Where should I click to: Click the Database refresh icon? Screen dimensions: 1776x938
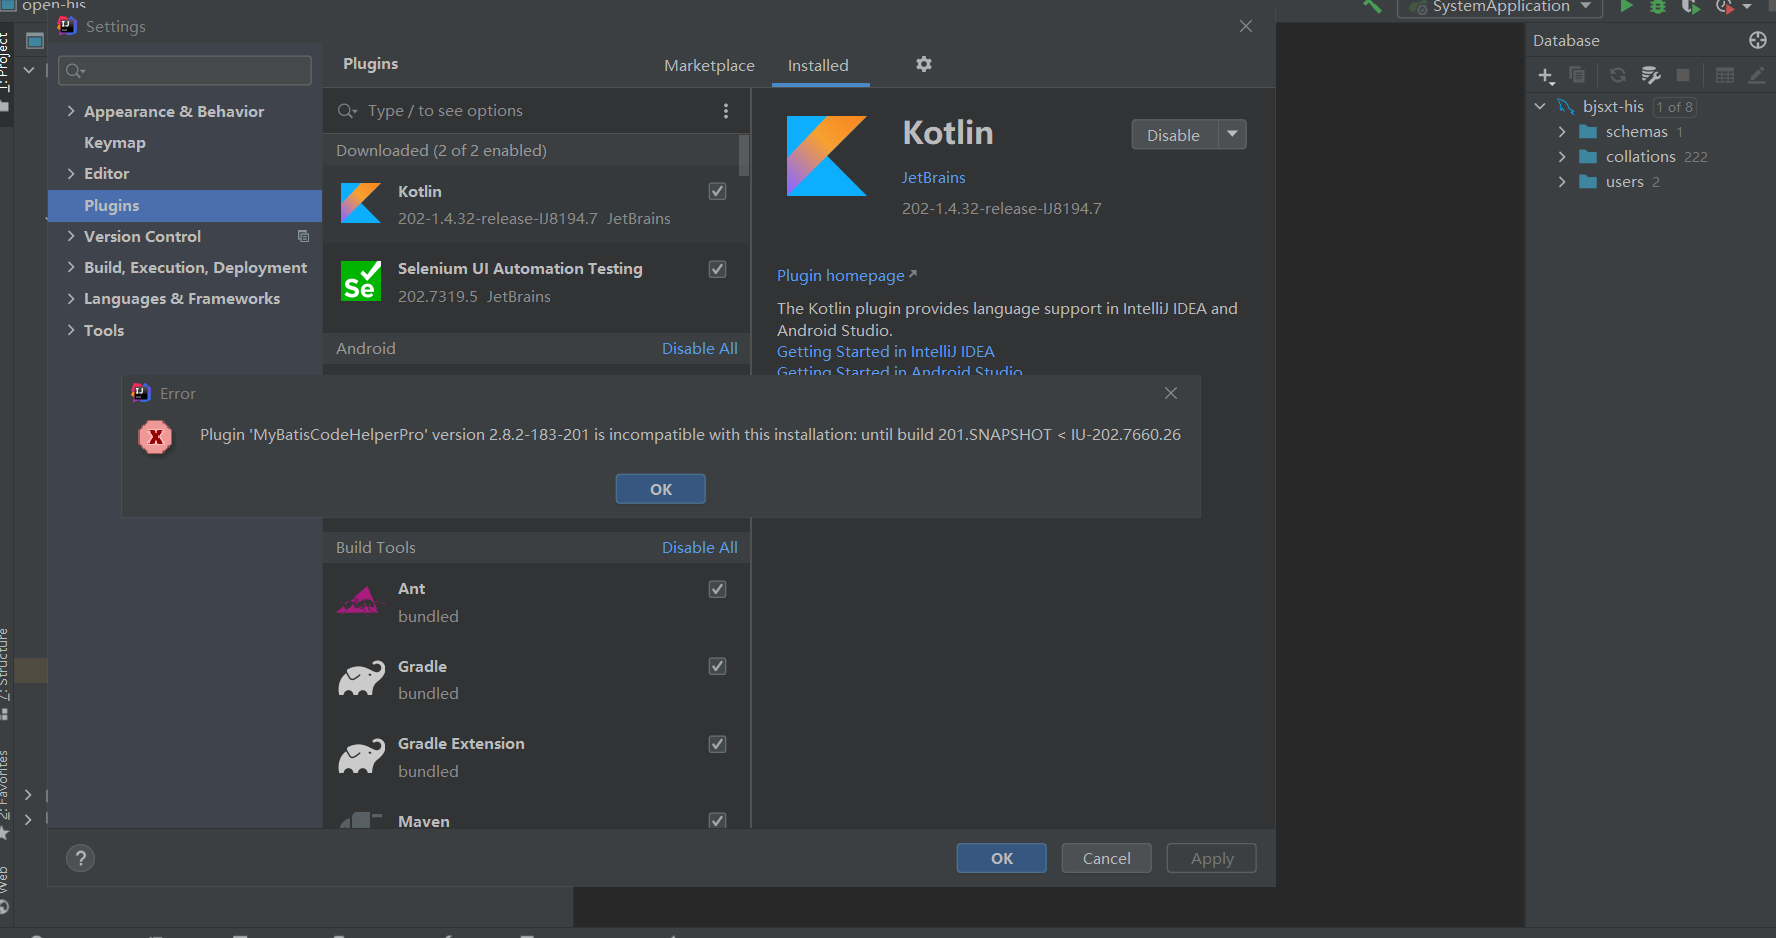(1618, 75)
